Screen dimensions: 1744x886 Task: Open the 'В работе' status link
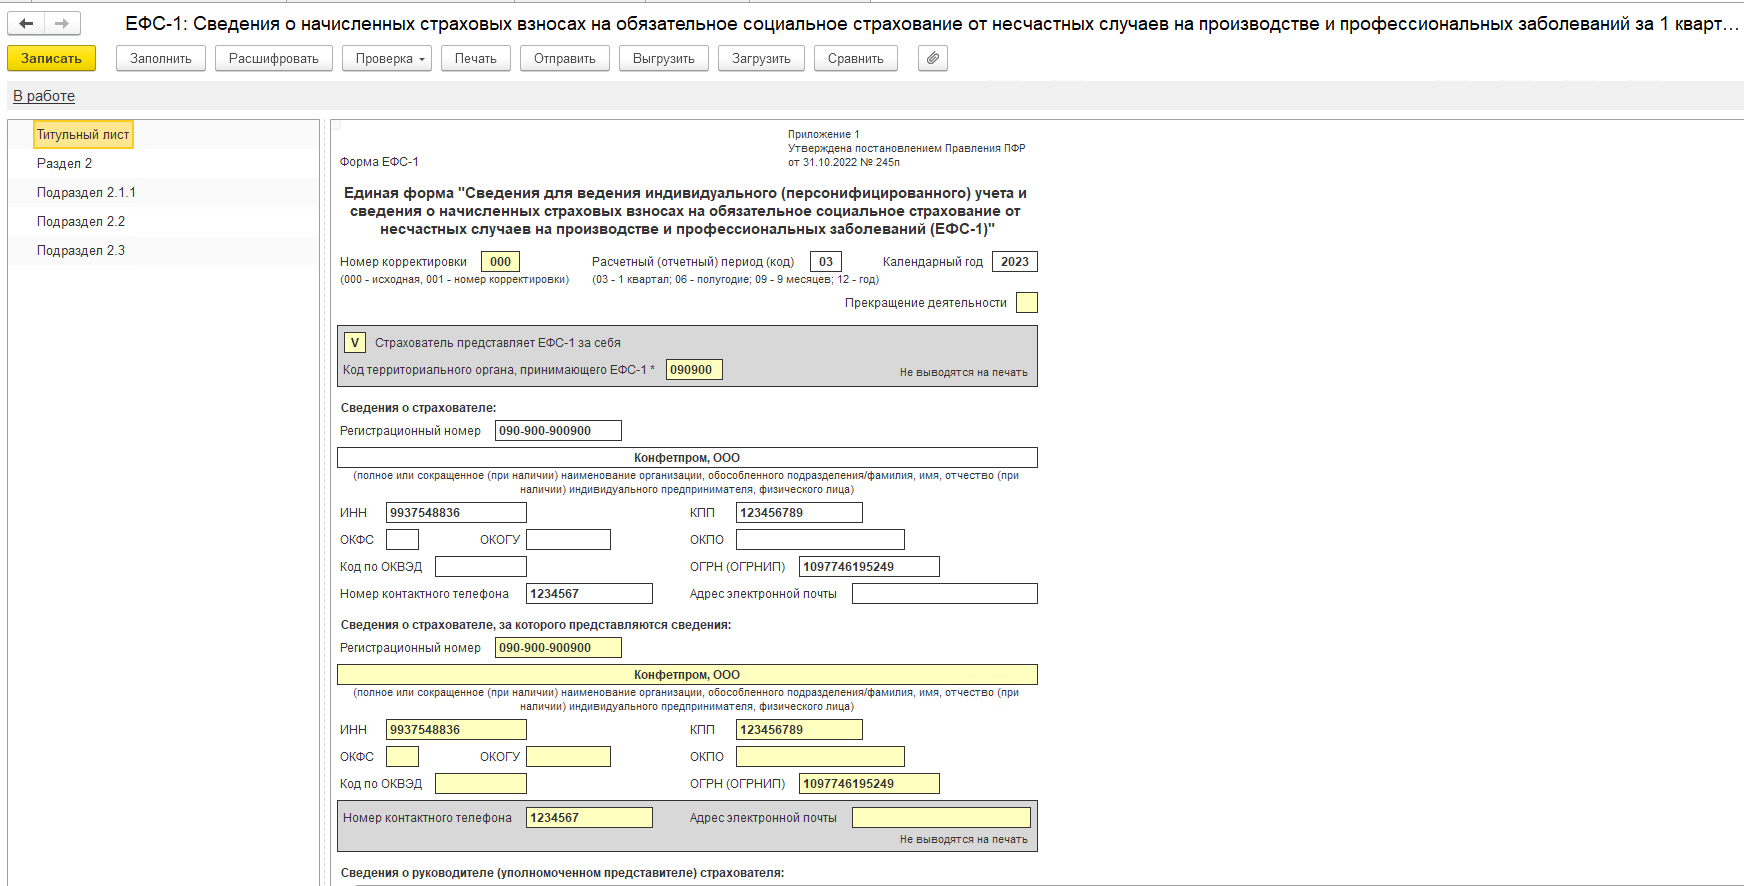(44, 96)
